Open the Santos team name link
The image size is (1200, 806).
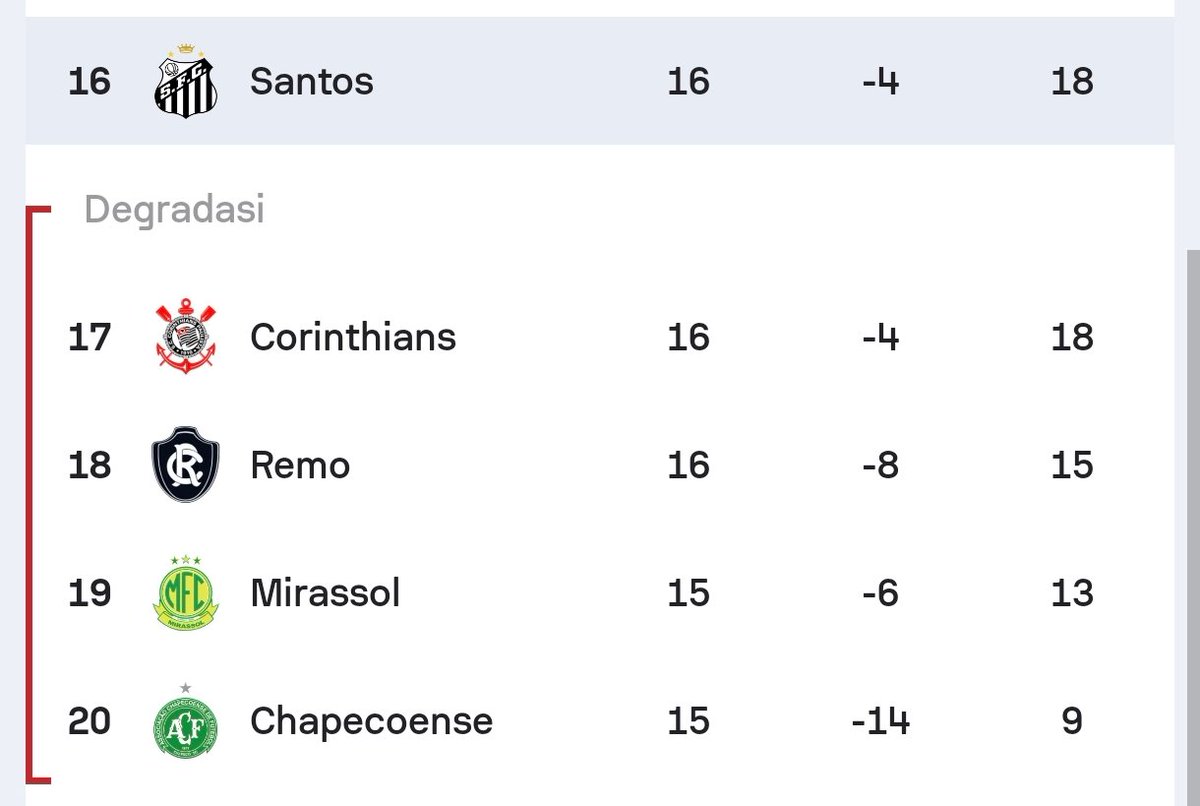coord(311,81)
